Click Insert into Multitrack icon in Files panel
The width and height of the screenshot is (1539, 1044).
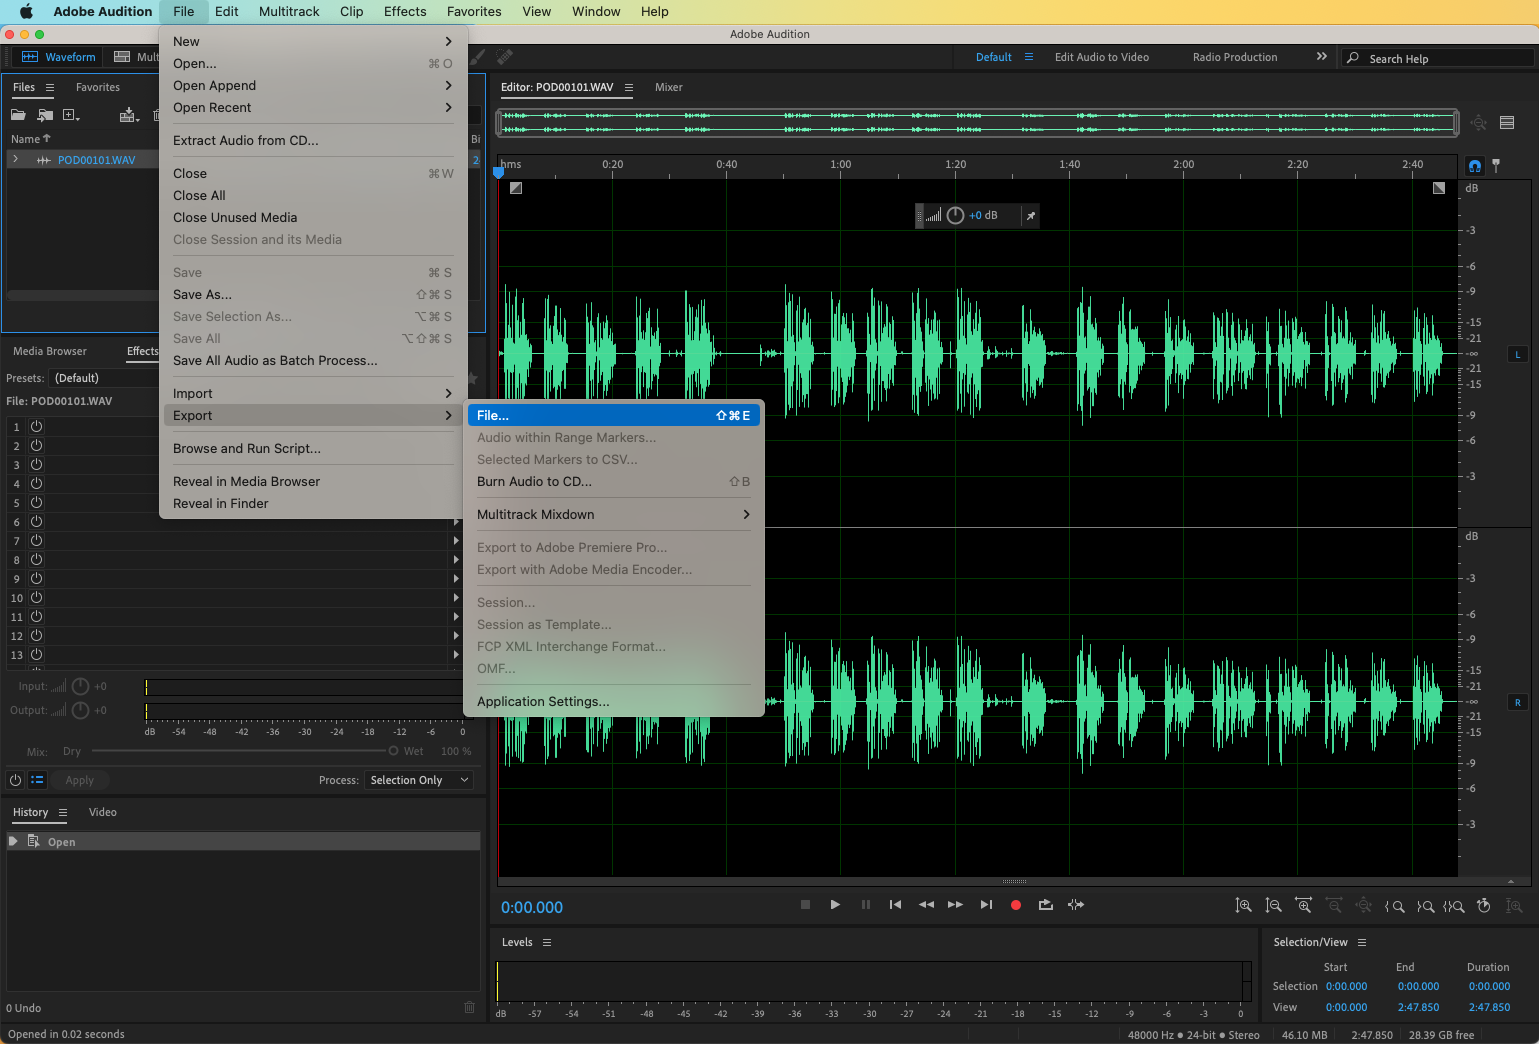coord(129,115)
